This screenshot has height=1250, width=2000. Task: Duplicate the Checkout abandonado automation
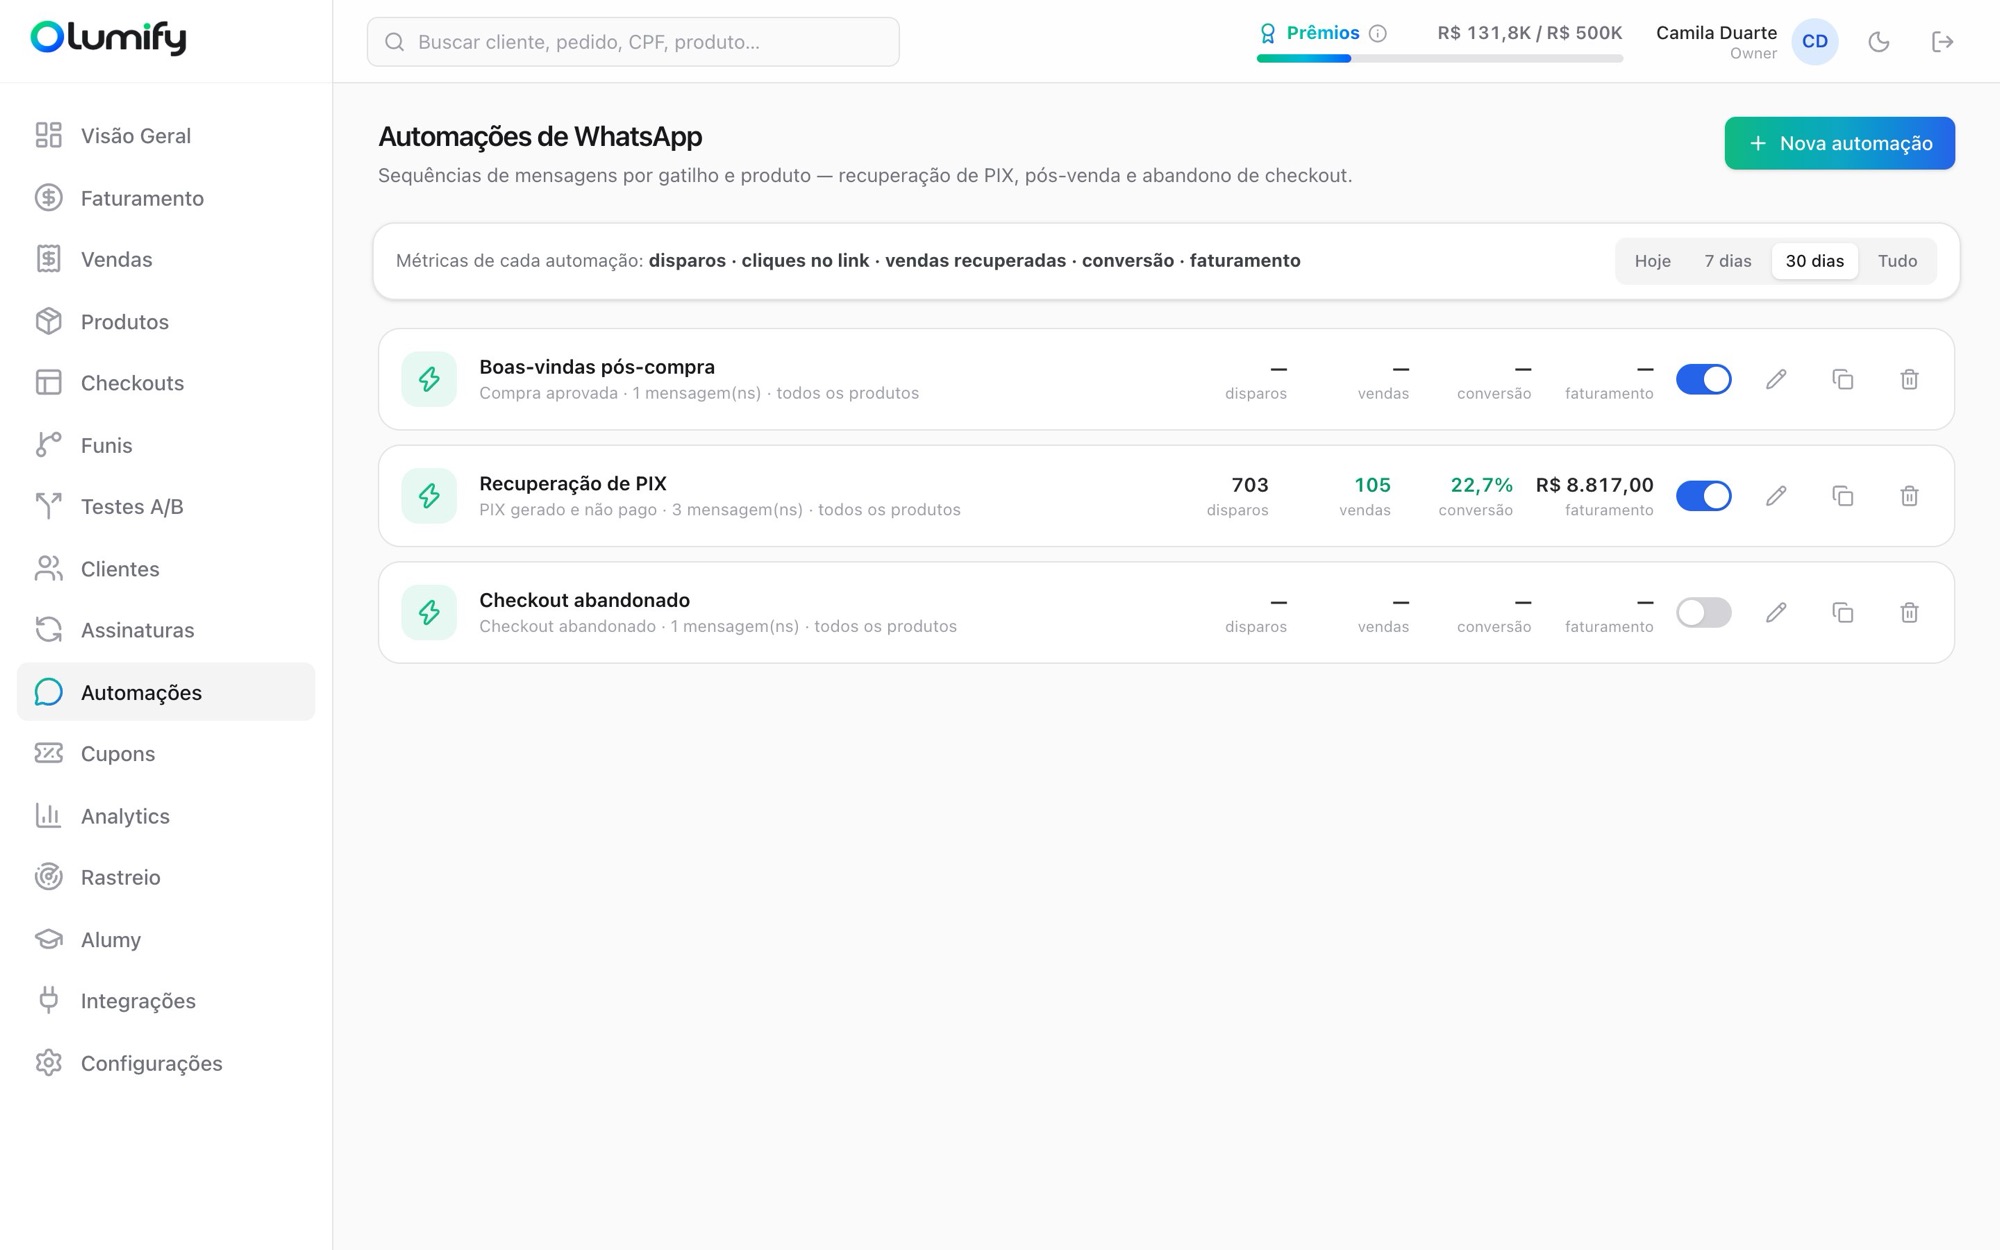pos(1843,612)
